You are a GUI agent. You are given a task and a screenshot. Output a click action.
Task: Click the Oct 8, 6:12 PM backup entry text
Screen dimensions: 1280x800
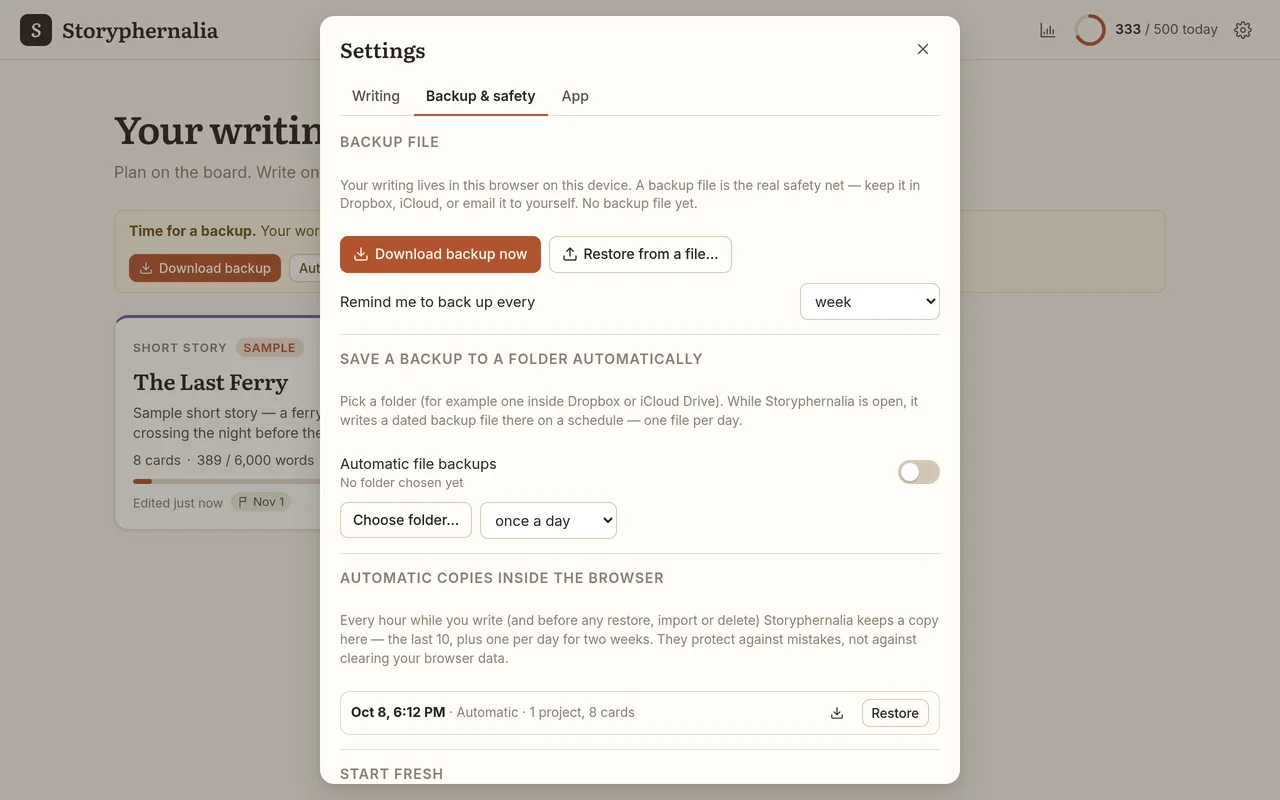click(x=493, y=713)
